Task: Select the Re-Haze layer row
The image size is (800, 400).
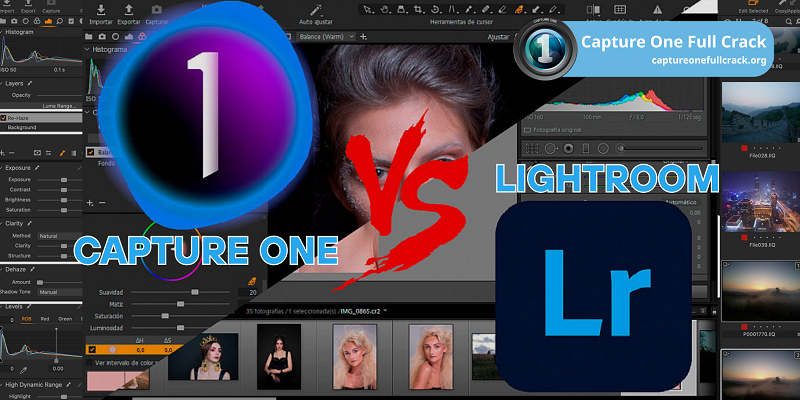Action: pyautogui.click(x=41, y=117)
